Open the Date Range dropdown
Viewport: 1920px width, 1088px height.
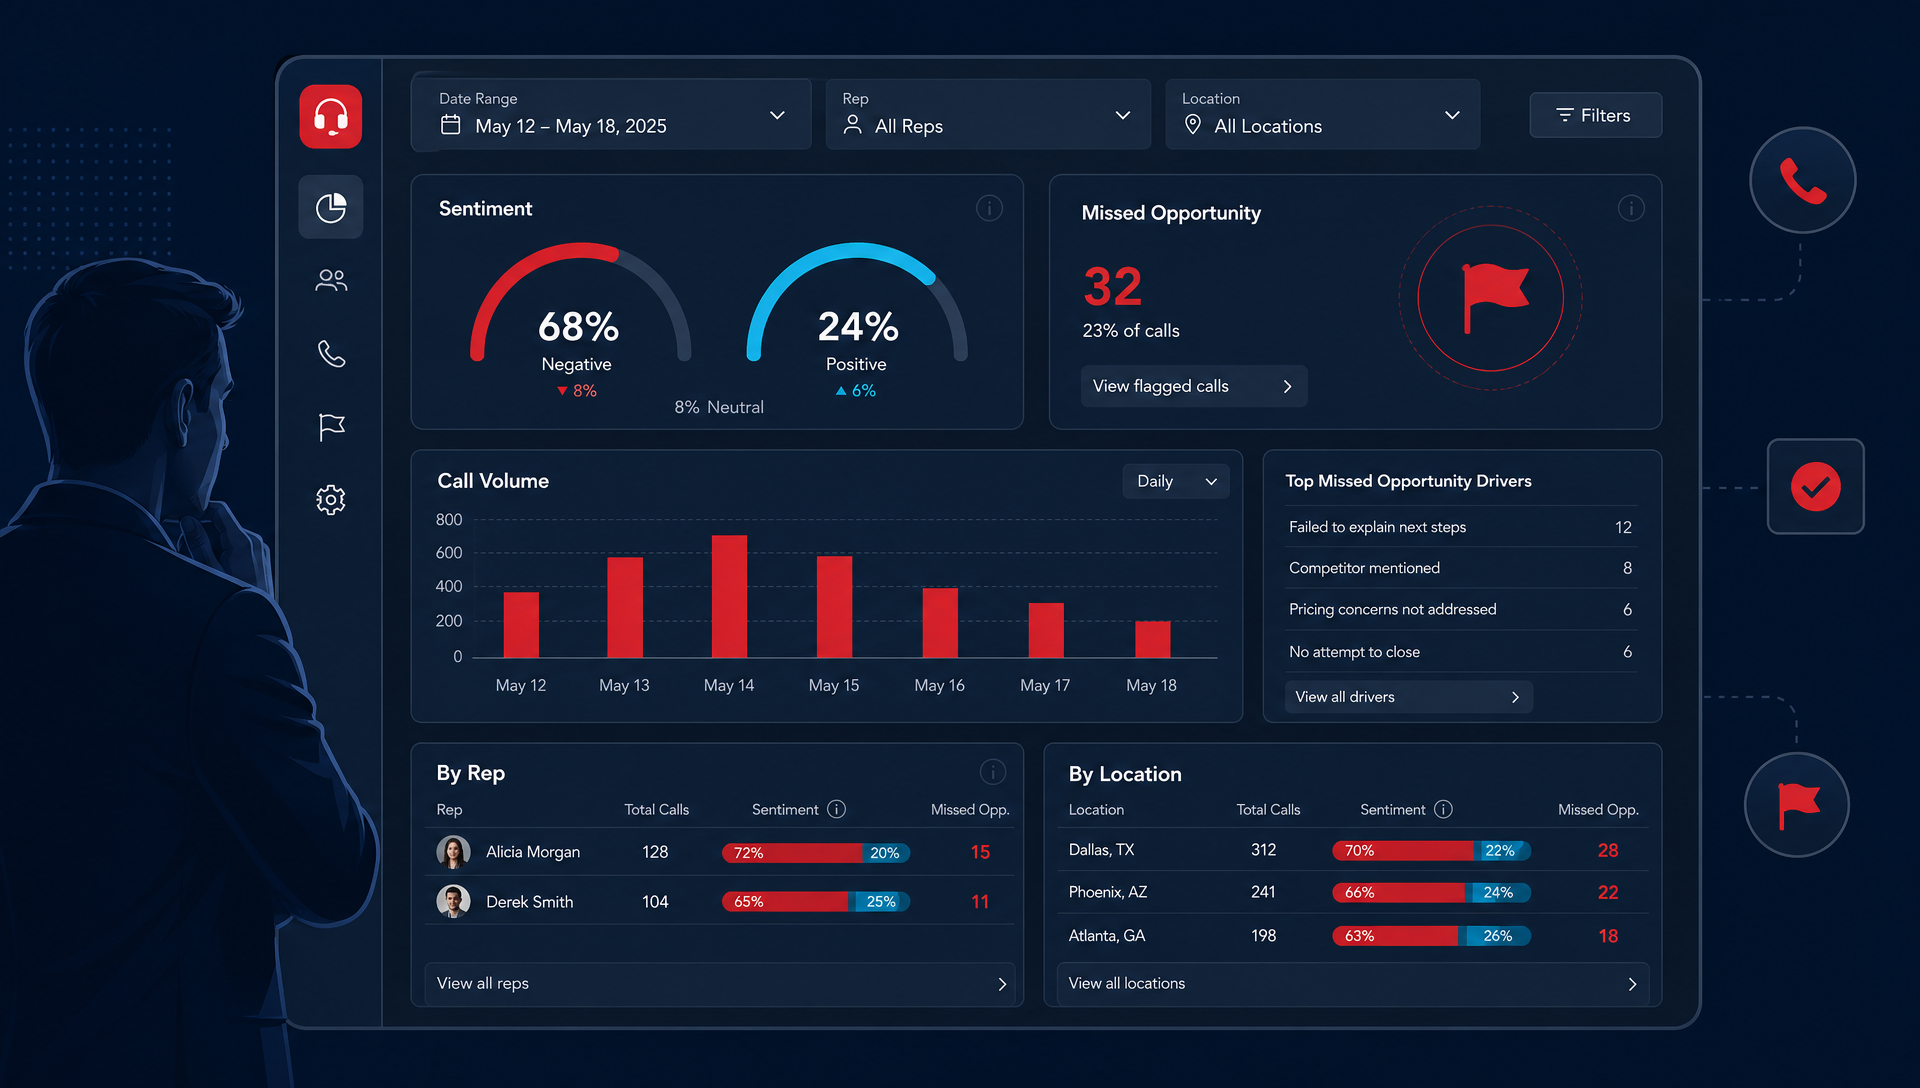(x=611, y=114)
